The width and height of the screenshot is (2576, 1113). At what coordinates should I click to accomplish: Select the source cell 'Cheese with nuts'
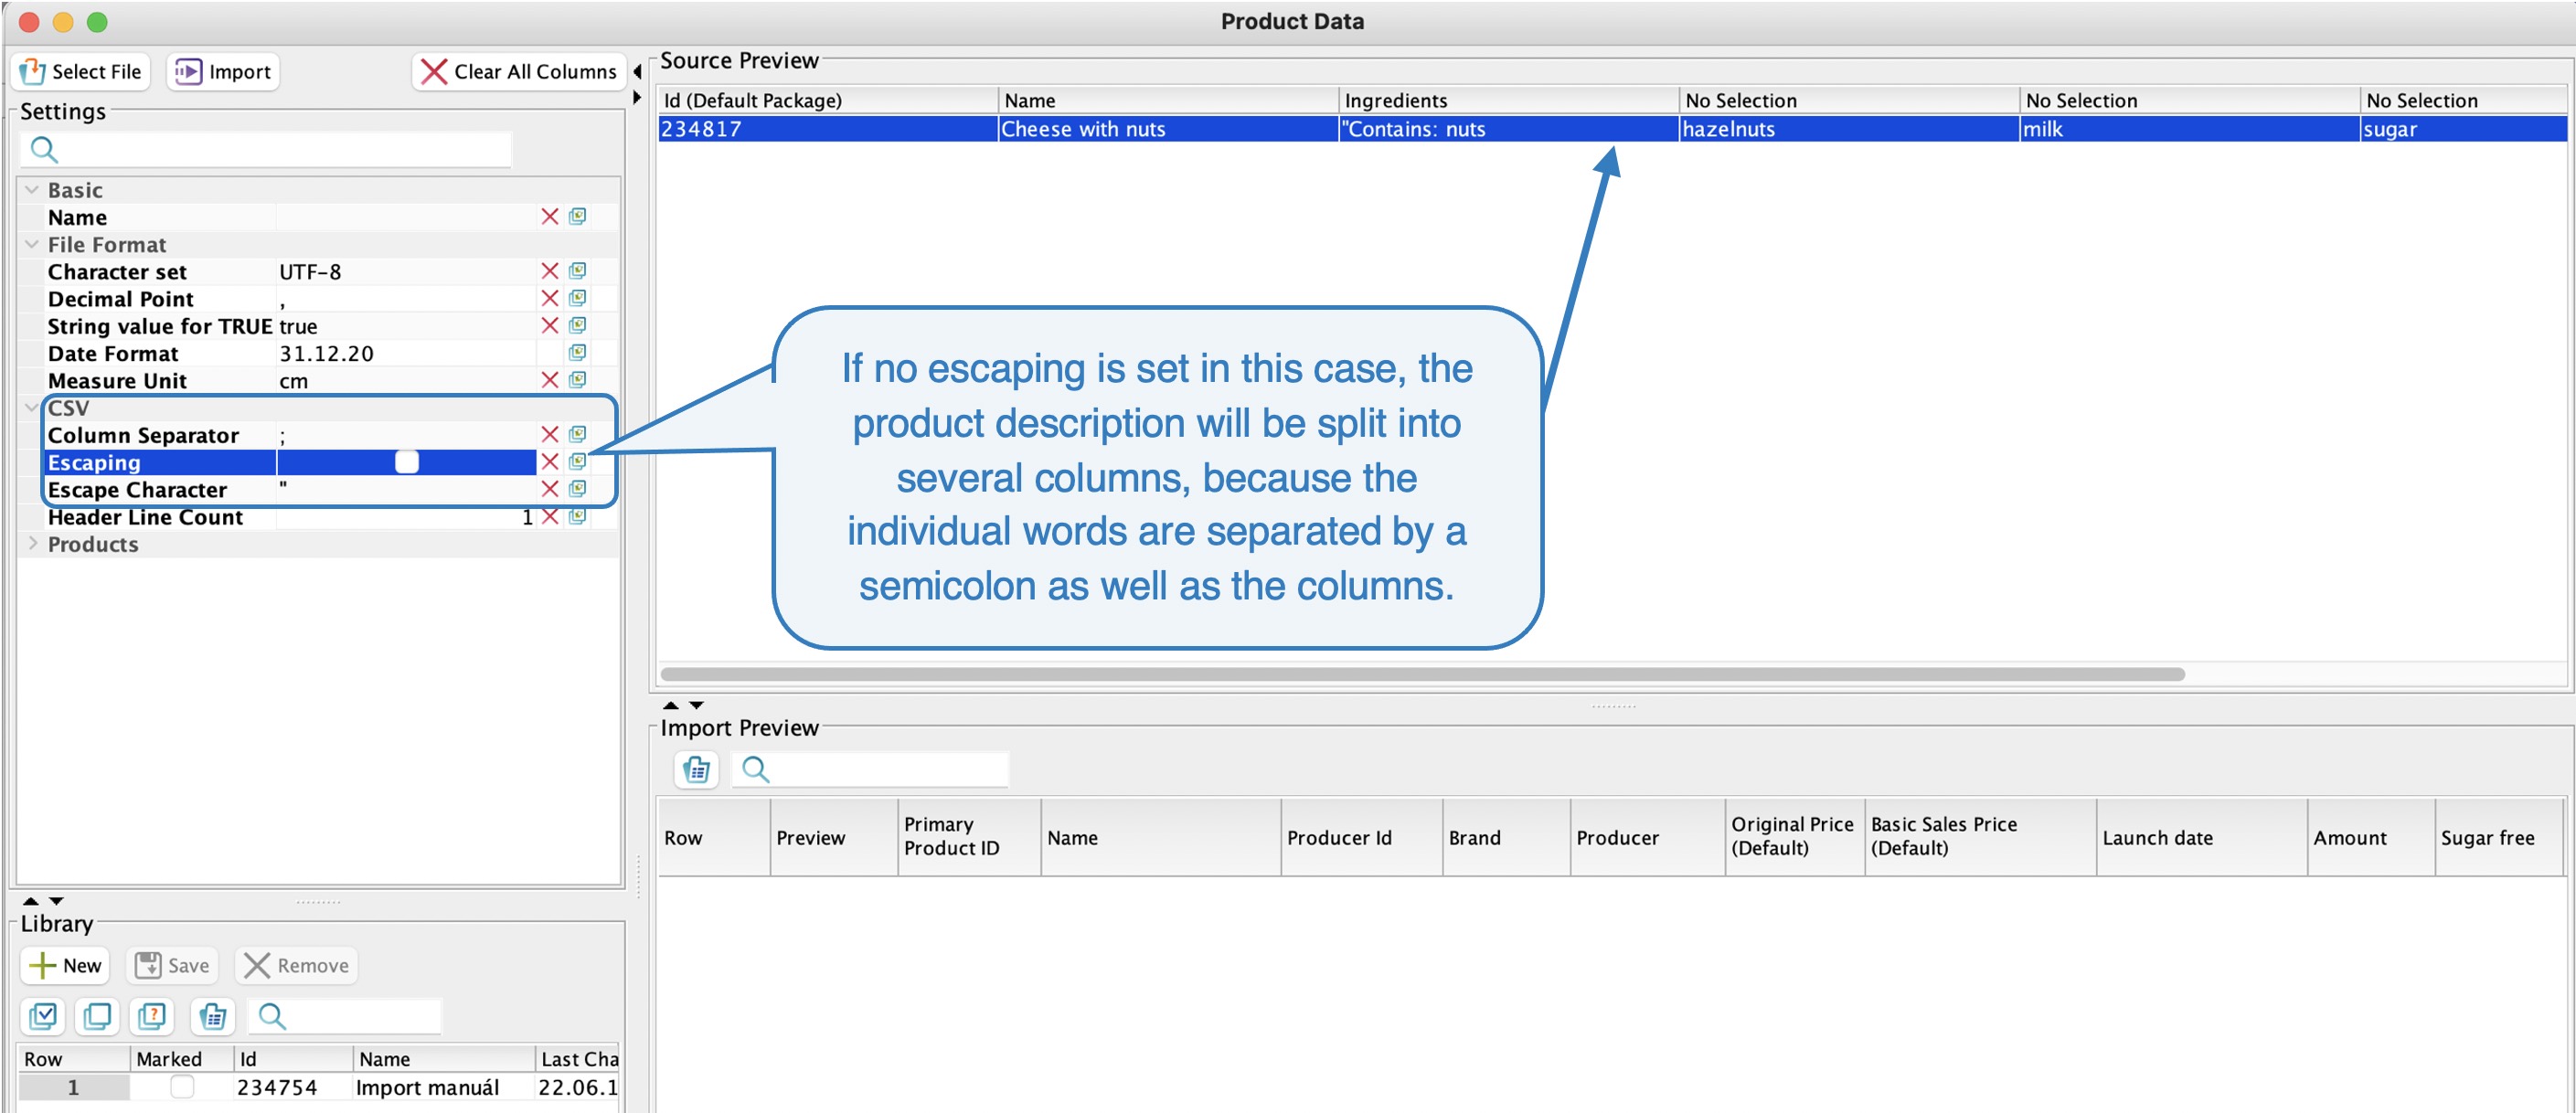click(1168, 129)
